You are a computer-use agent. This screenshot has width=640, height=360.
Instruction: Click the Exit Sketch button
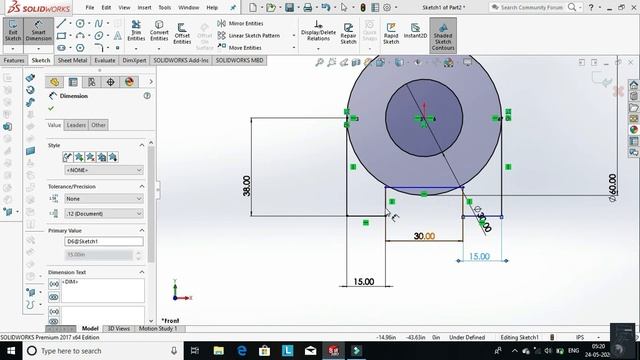coord(13,31)
